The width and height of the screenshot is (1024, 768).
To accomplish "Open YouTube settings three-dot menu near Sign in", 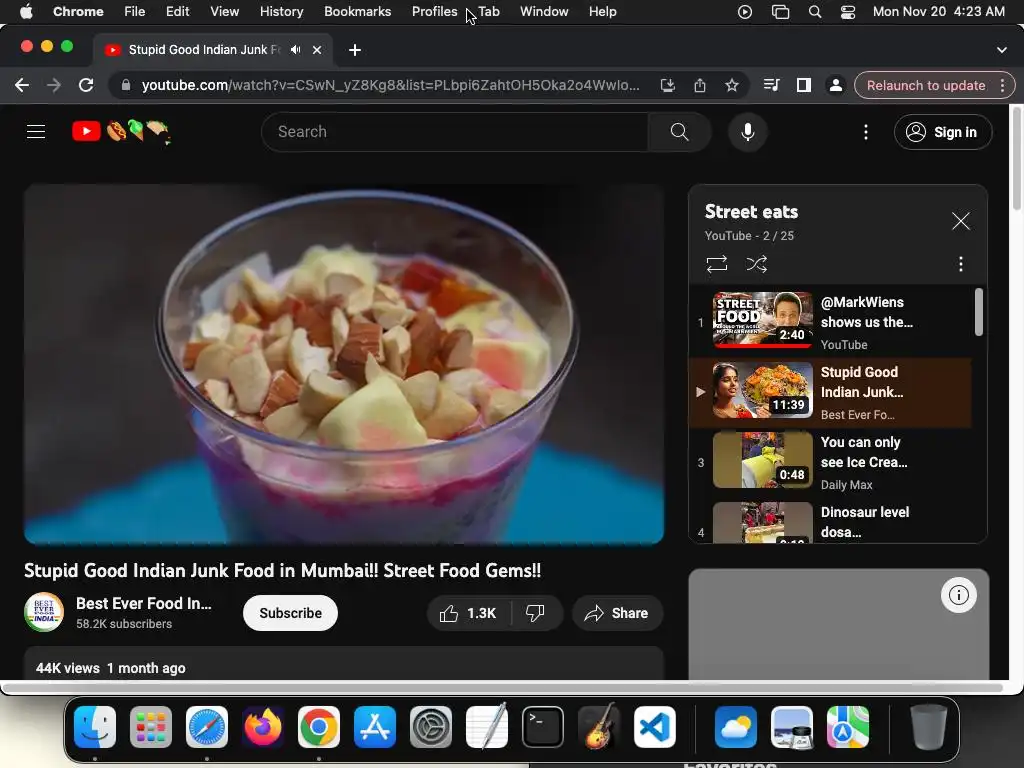I will 866,132.
